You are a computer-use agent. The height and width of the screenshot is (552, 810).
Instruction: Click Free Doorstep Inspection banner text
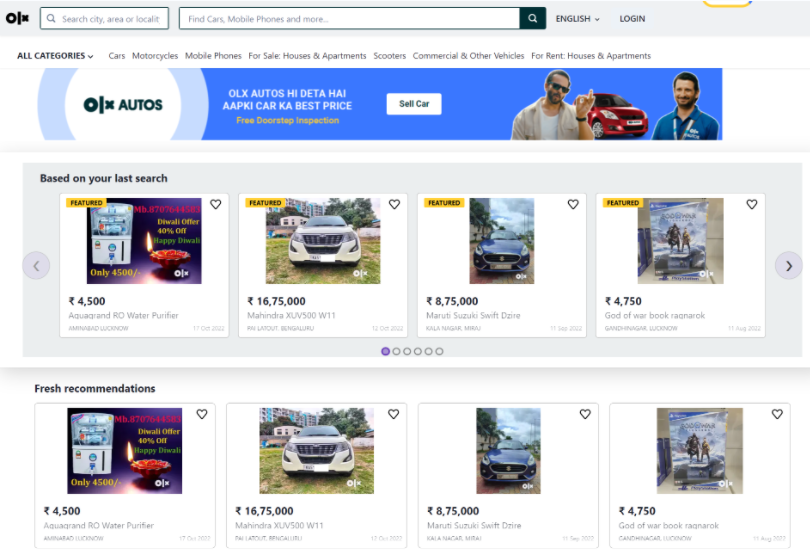pos(288,120)
